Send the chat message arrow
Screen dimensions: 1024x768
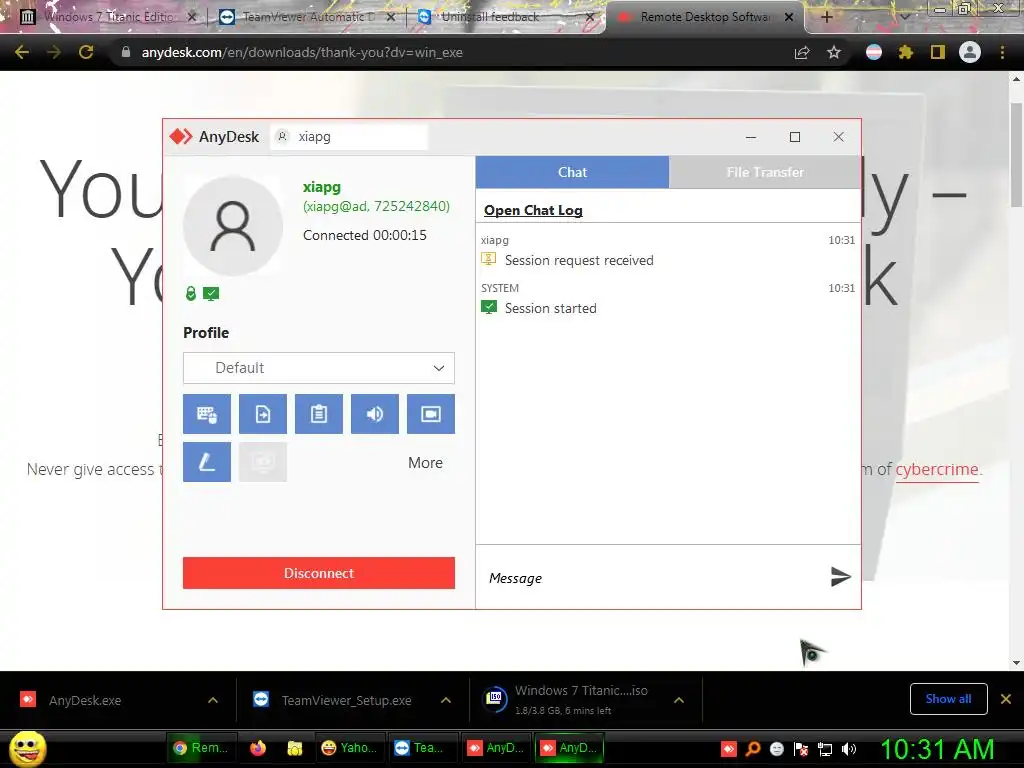point(840,577)
